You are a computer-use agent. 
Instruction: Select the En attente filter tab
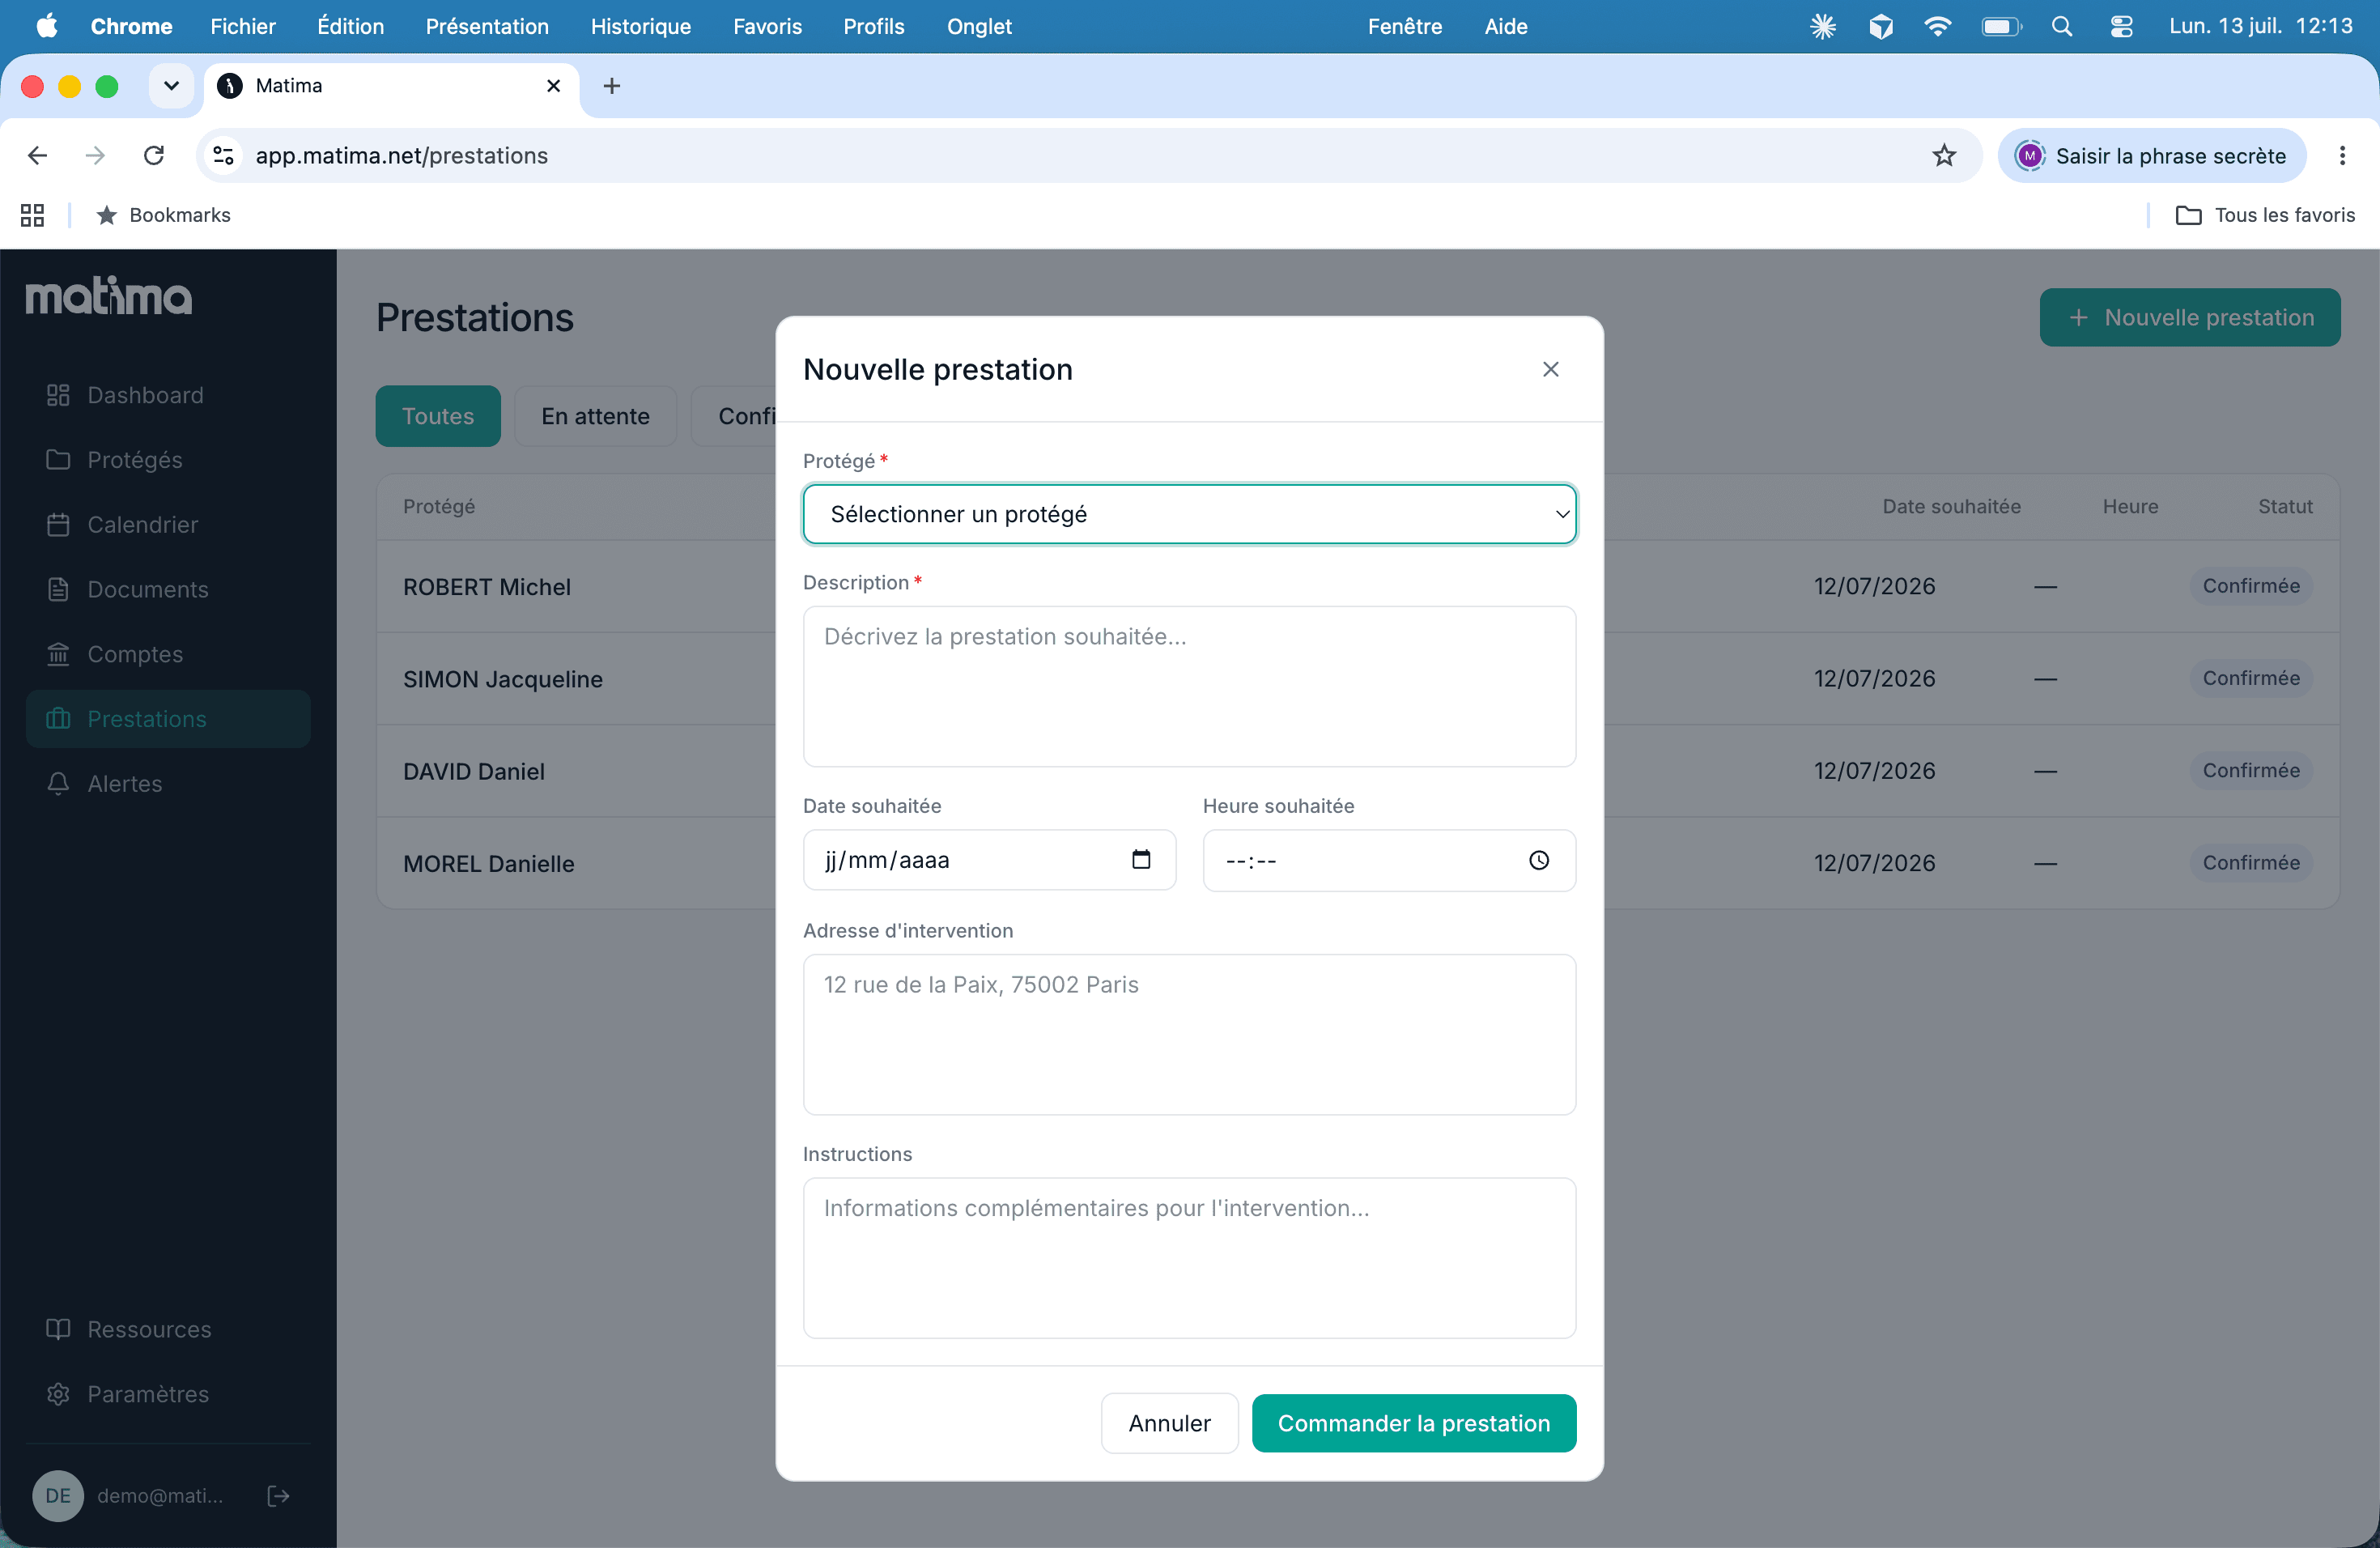point(595,416)
